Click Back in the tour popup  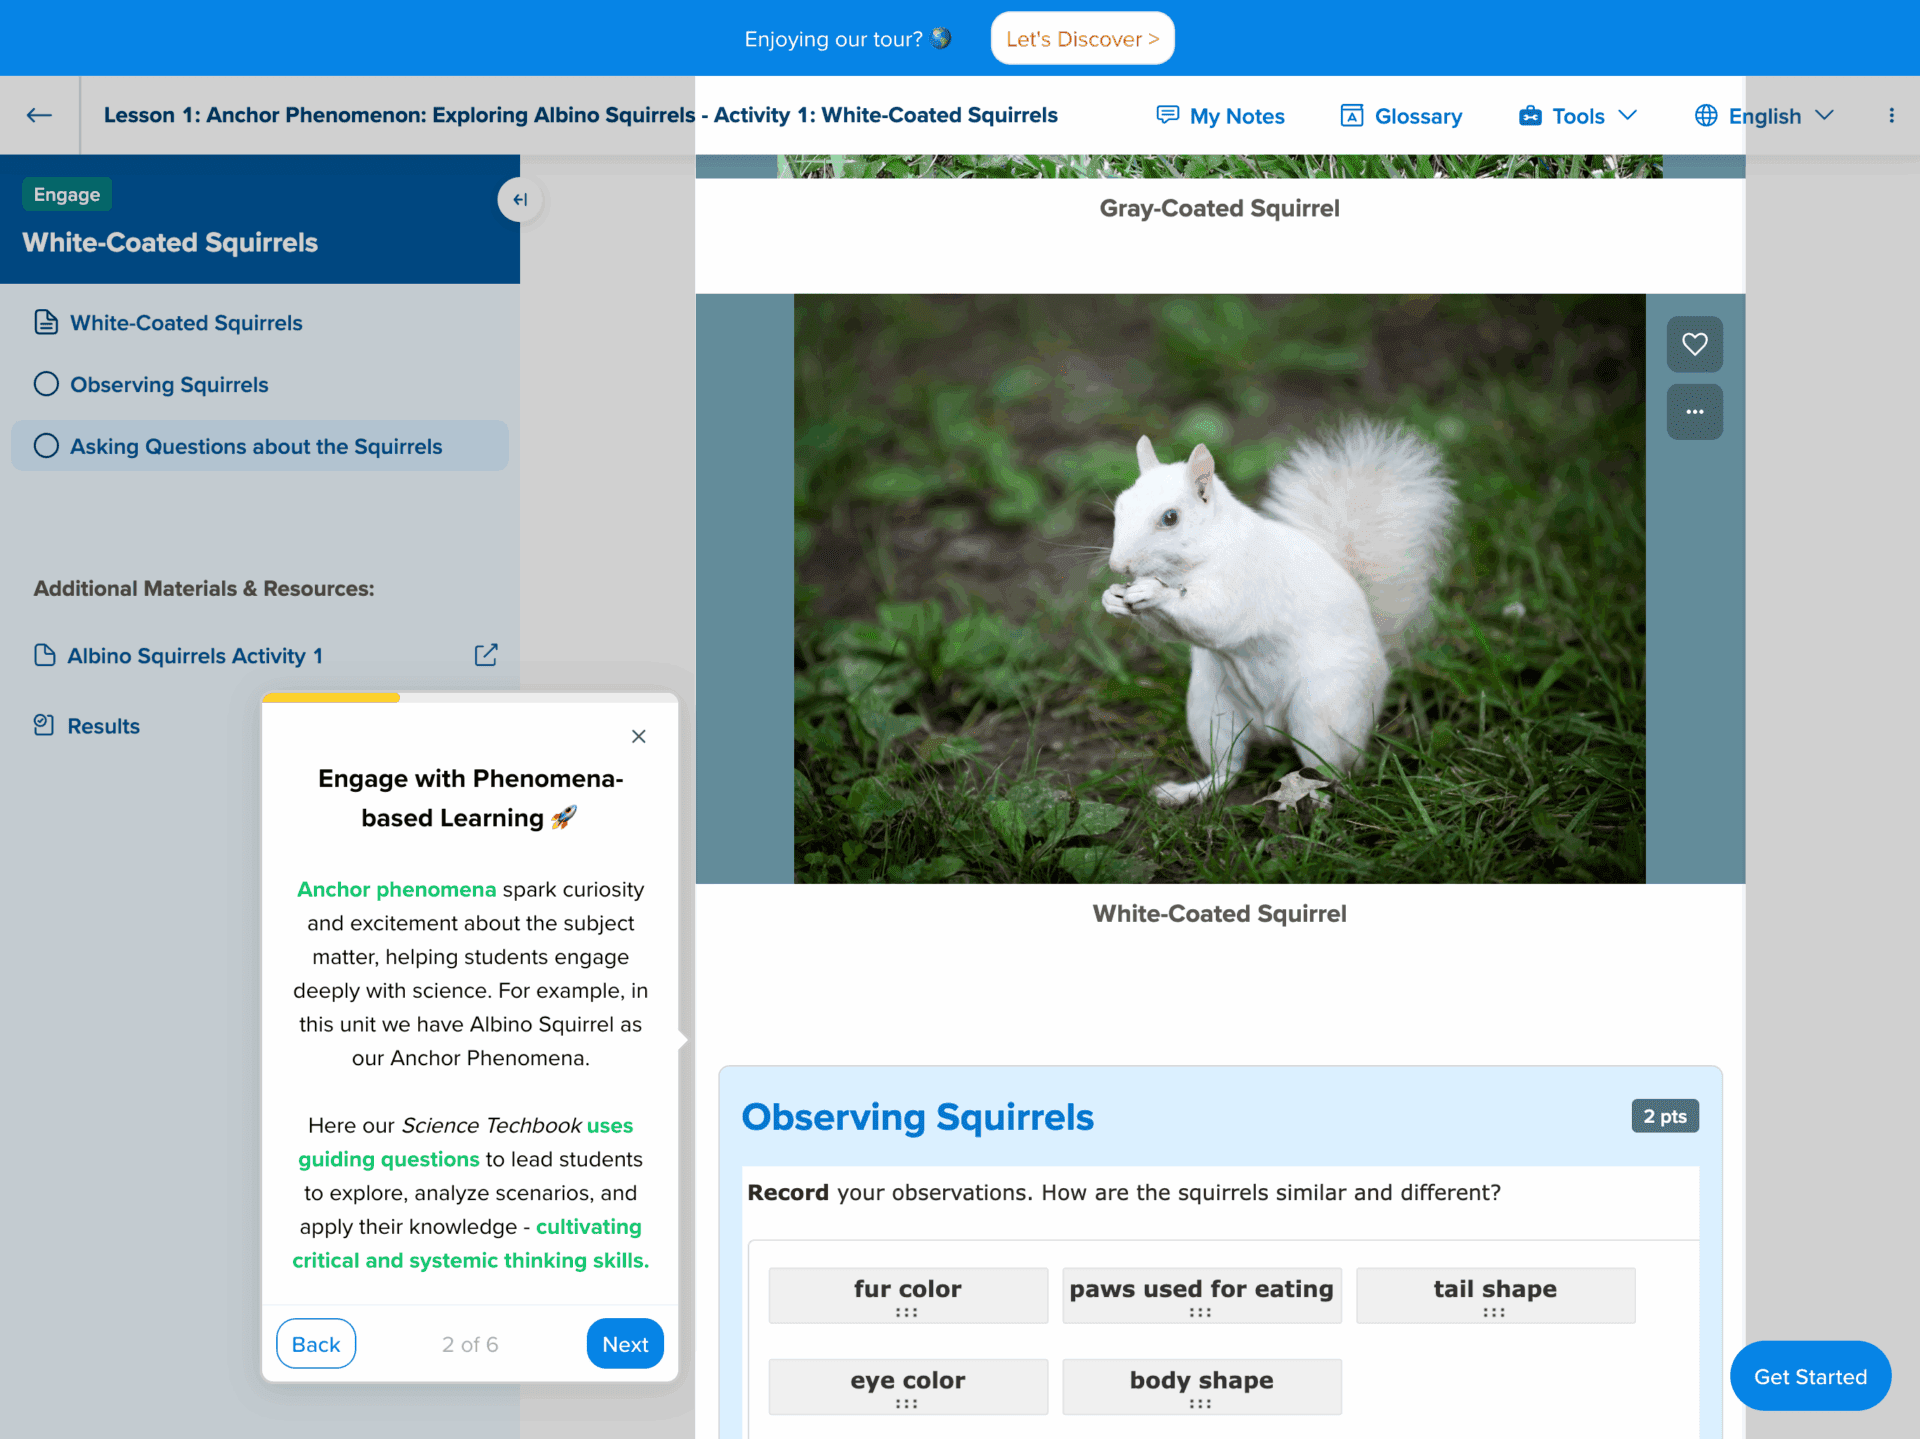pos(316,1344)
